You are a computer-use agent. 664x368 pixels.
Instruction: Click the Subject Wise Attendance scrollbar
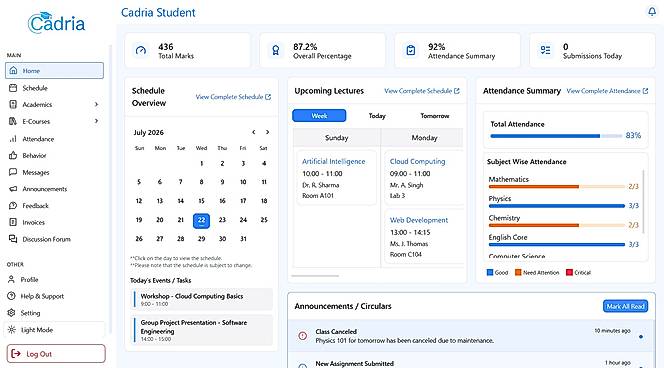coord(644,202)
